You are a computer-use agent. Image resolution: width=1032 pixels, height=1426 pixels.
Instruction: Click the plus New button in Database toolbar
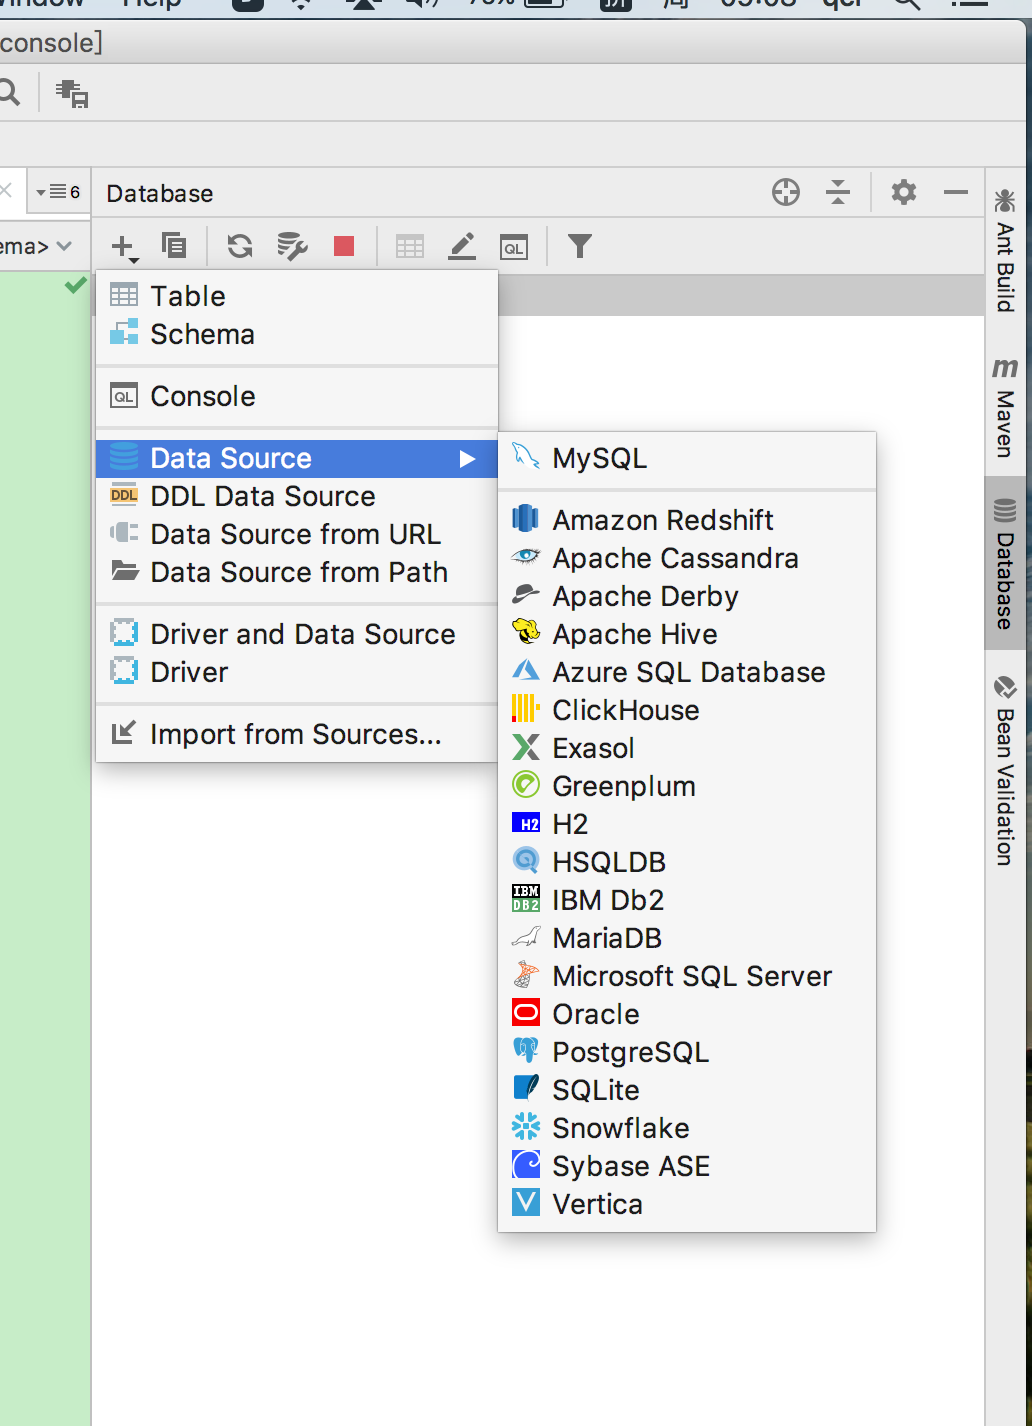coord(124,246)
